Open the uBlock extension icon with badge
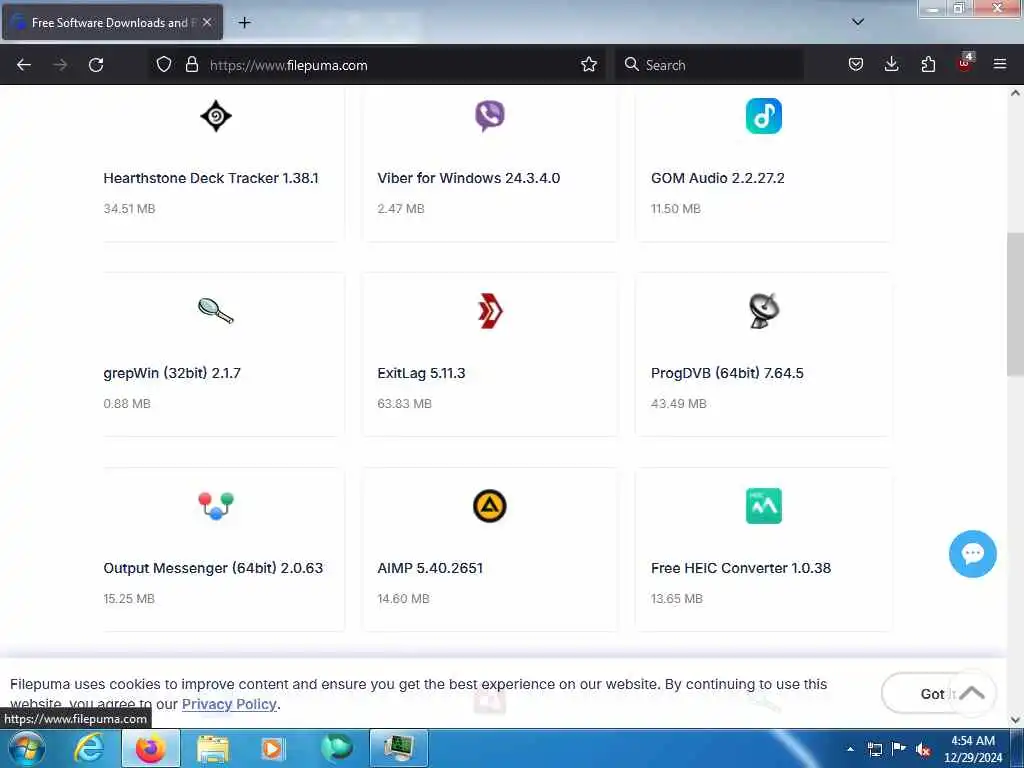1024x768 pixels. [x=965, y=63]
